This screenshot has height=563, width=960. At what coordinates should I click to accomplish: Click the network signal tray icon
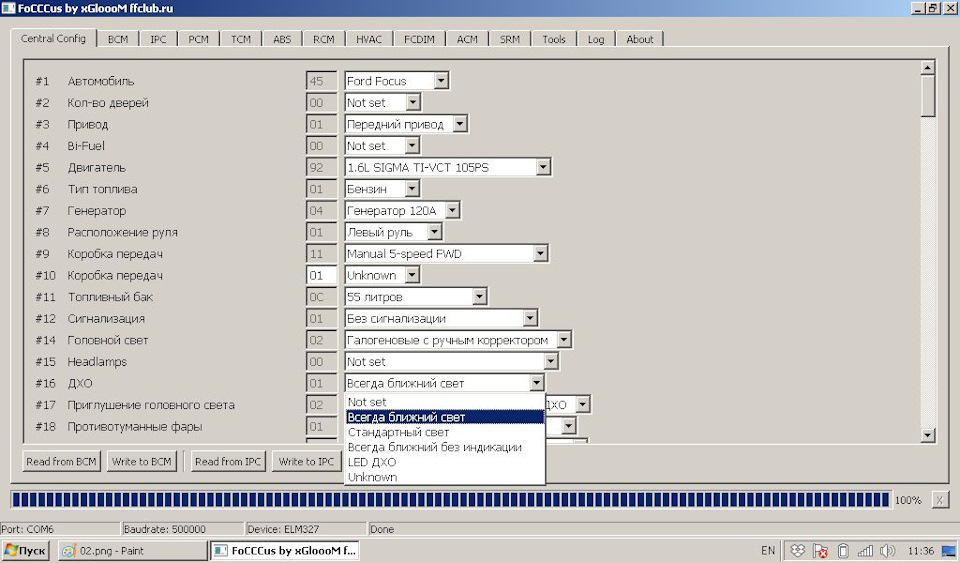click(864, 551)
